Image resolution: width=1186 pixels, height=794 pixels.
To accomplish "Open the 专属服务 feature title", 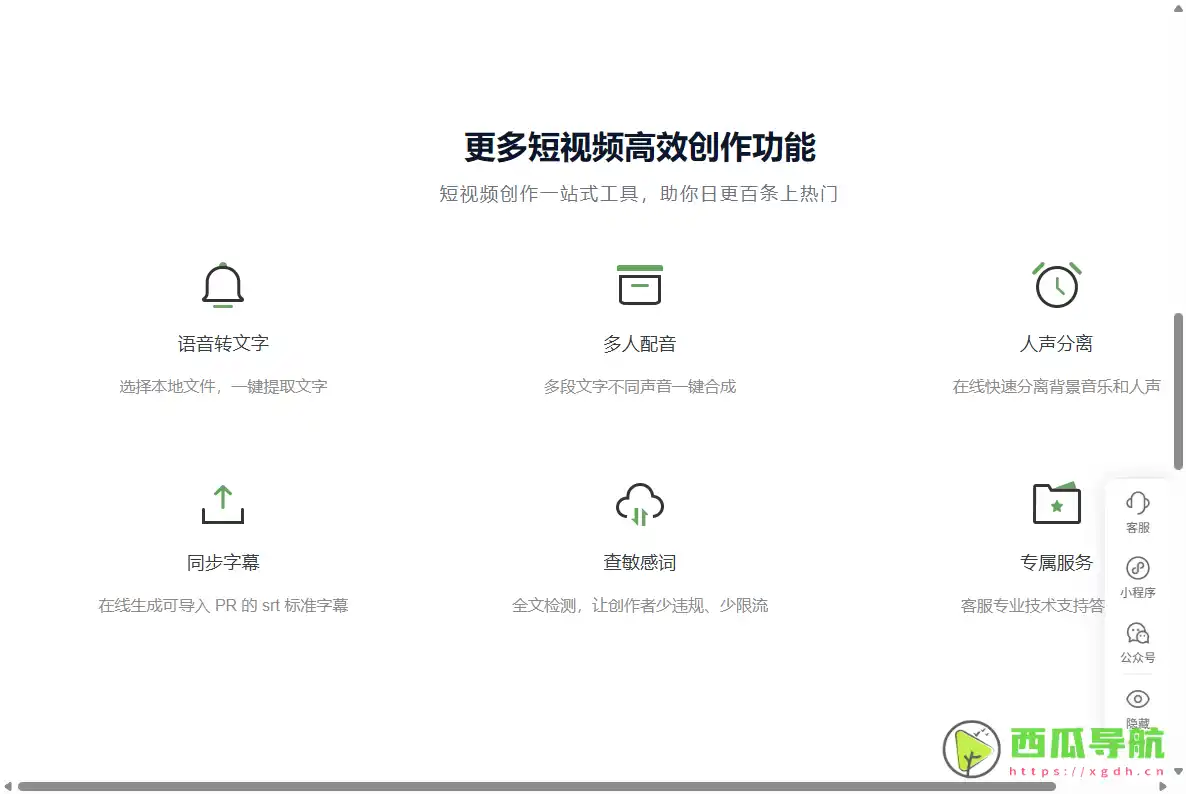I will pyautogui.click(x=1057, y=563).
